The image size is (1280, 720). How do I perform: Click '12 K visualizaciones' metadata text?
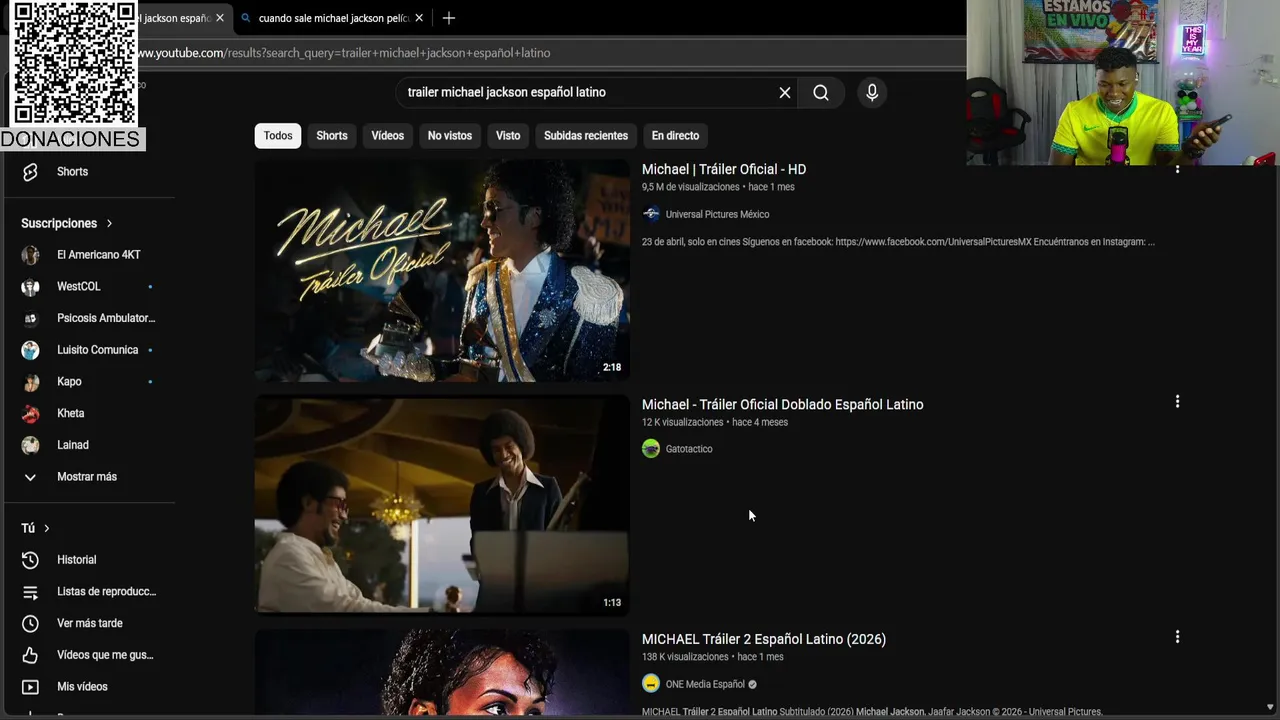[682, 422]
